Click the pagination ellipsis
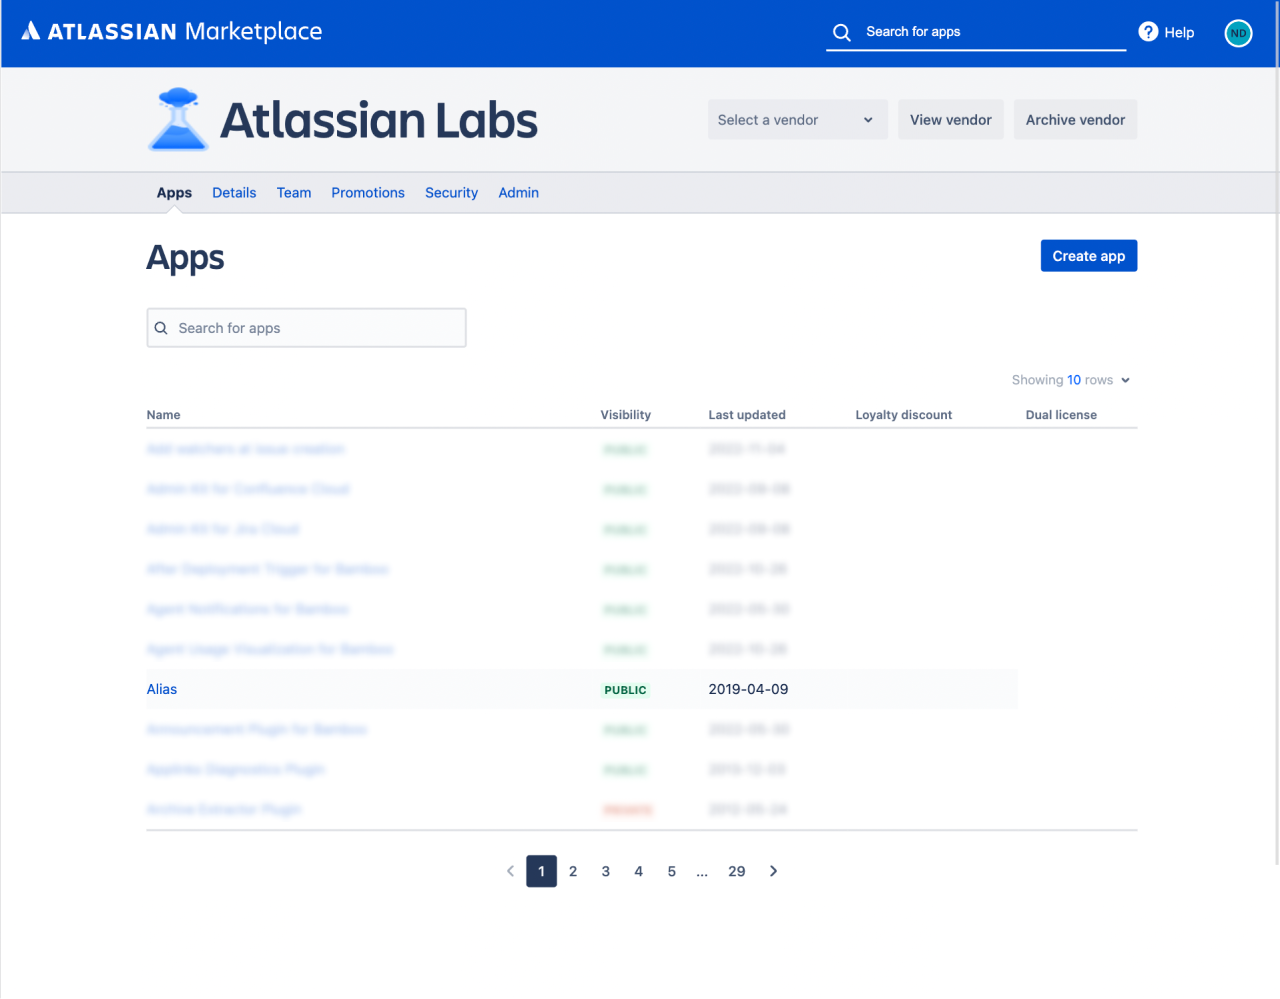The height and width of the screenshot is (999, 1280). 702,871
